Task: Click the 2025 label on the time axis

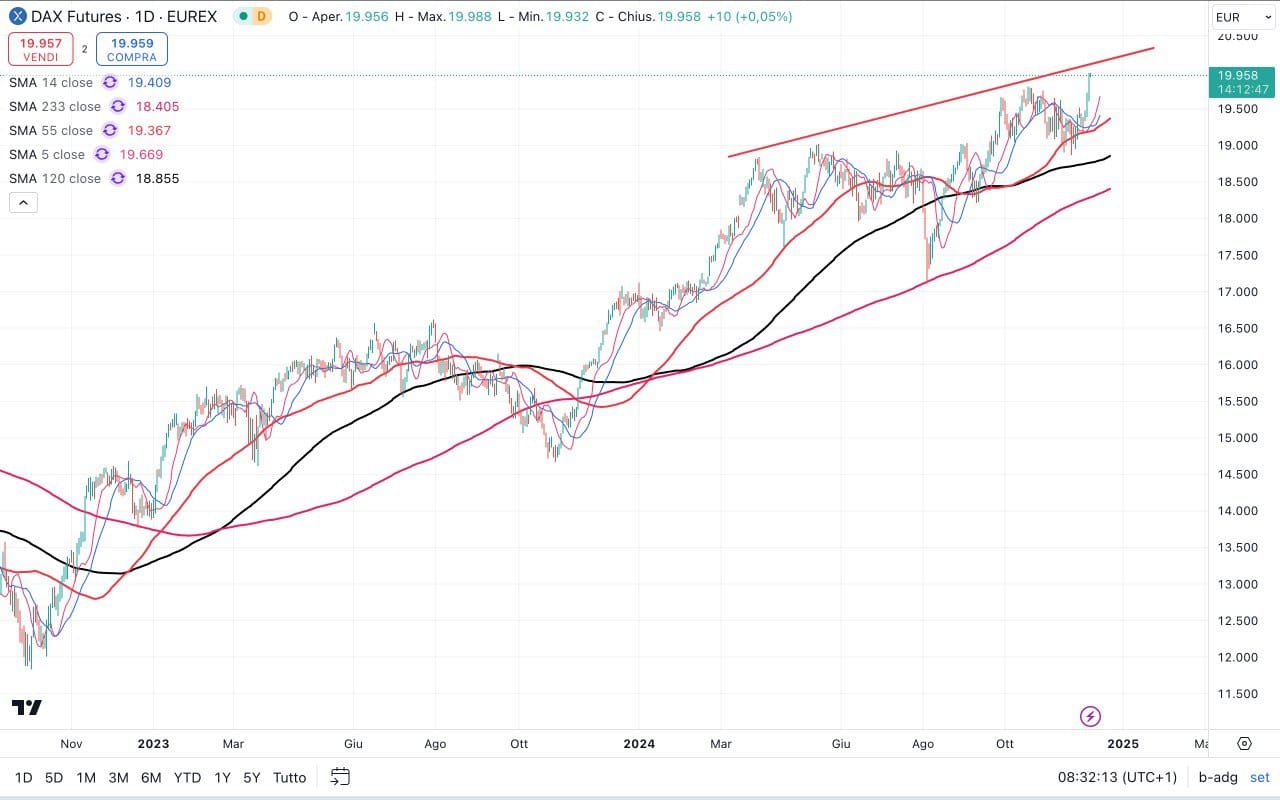Action: 1123,744
